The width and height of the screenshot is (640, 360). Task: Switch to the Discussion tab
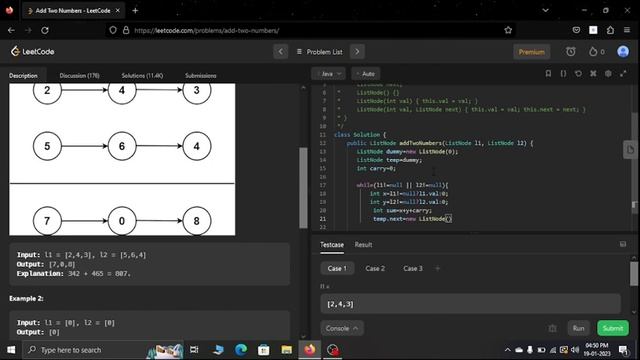79,76
